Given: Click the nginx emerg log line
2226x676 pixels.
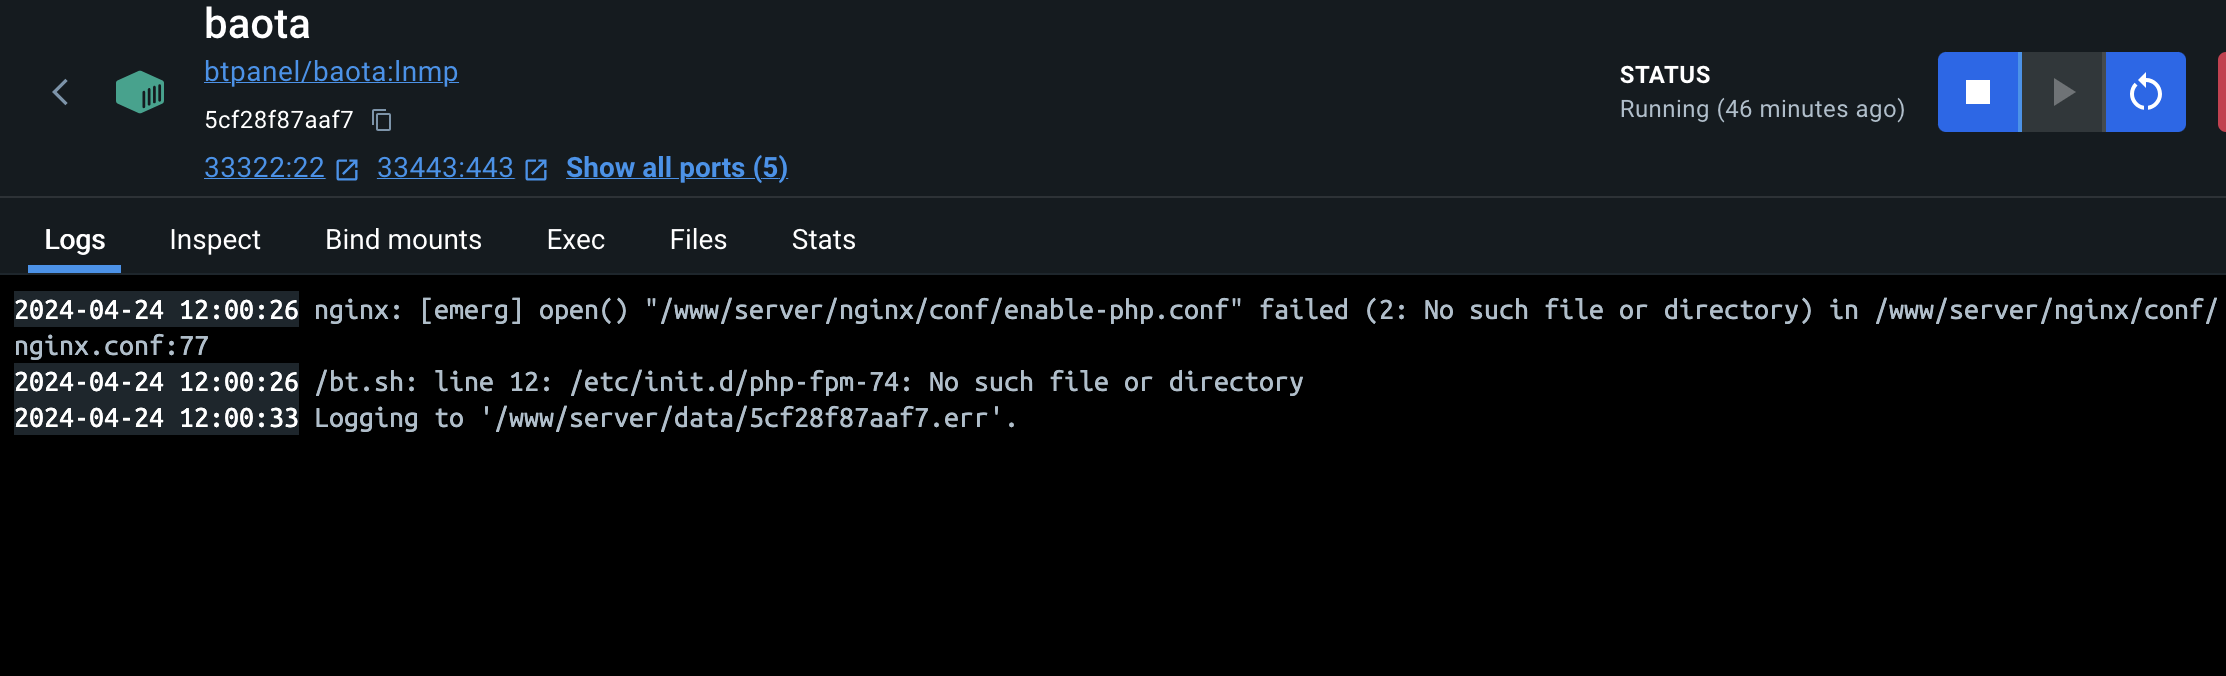Looking at the screenshot, I should [1115, 327].
